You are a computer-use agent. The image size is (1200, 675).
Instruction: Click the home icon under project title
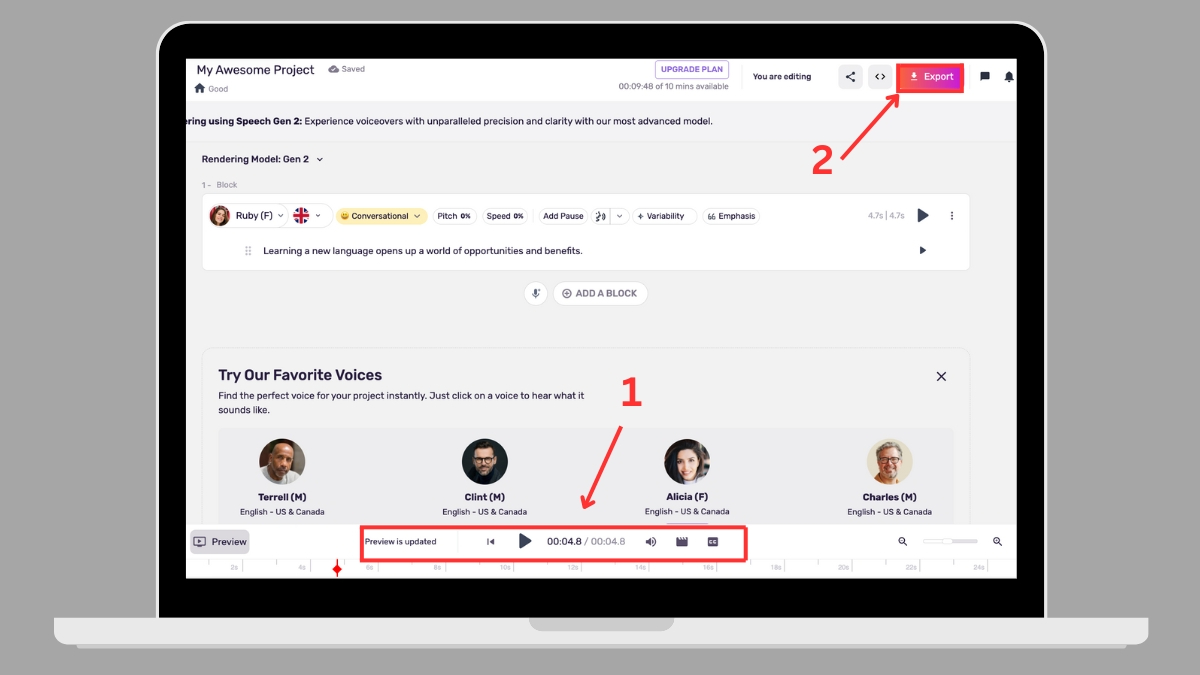click(200, 88)
